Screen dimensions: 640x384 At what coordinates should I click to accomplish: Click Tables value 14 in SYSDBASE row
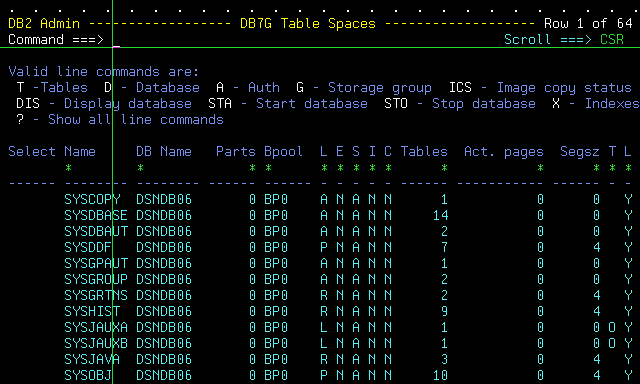(x=440, y=215)
